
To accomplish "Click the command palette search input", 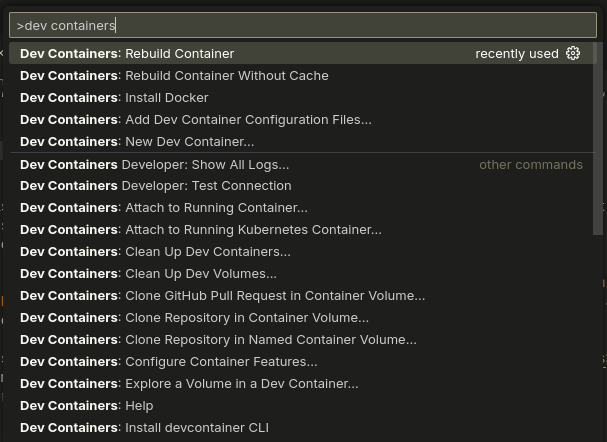I will point(300,25).
